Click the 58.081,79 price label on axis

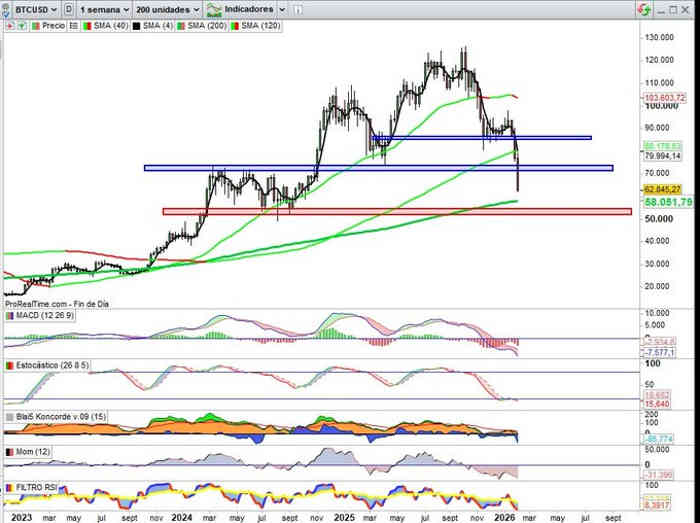[x=667, y=201]
